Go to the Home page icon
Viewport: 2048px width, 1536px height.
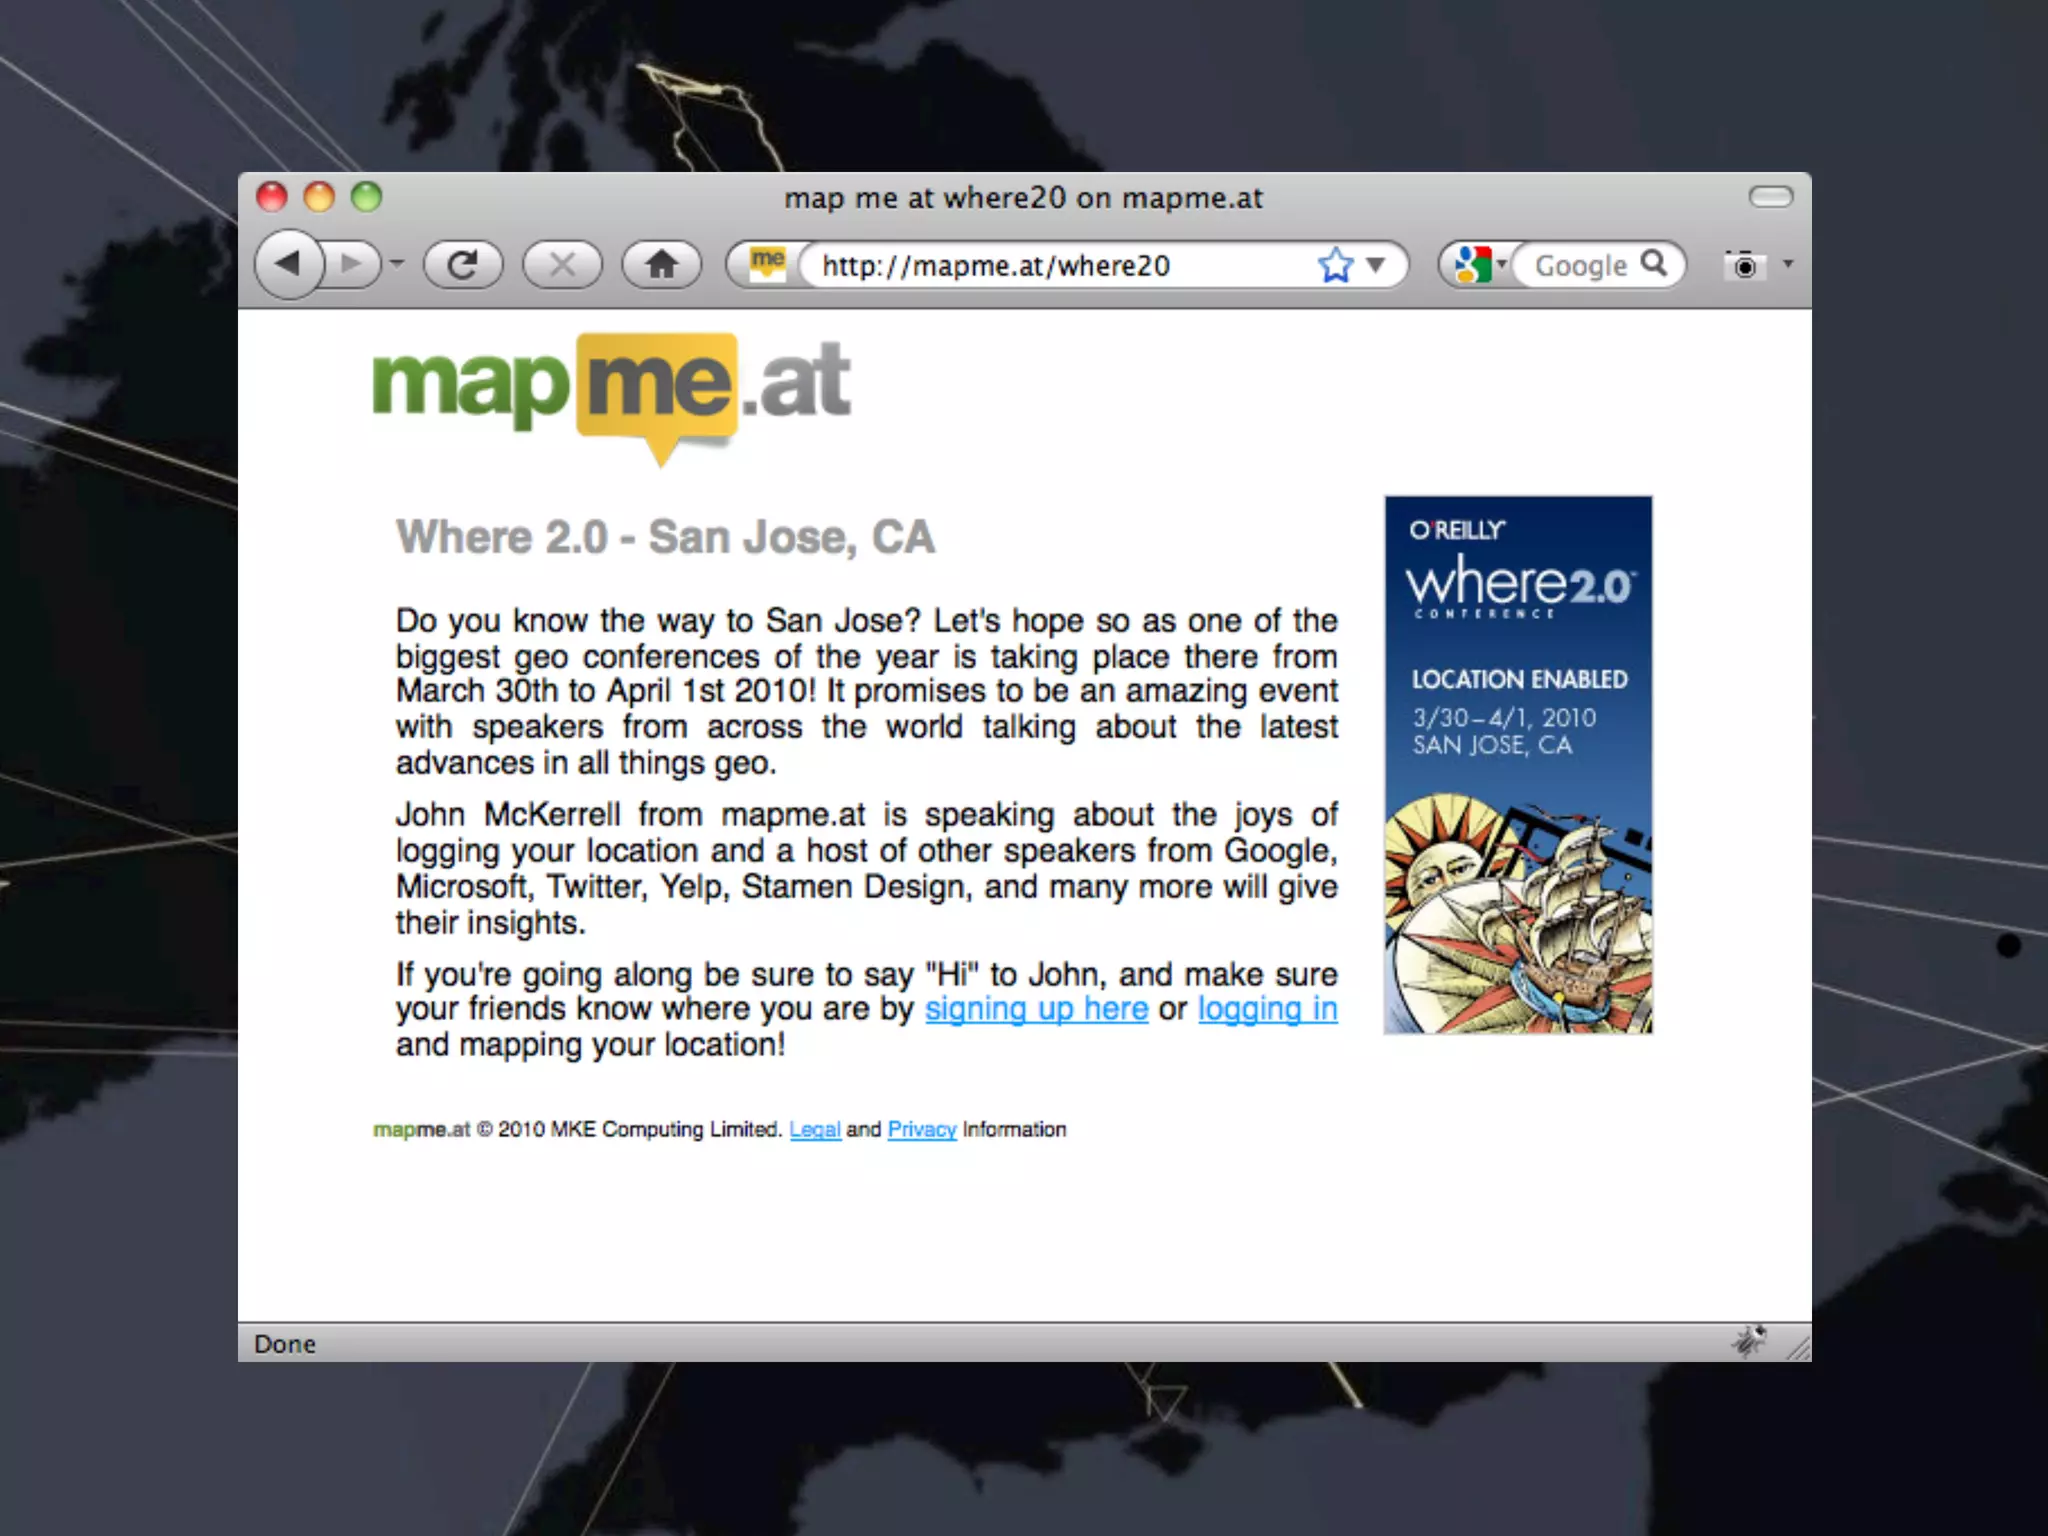pyautogui.click(x=661, y=265)
